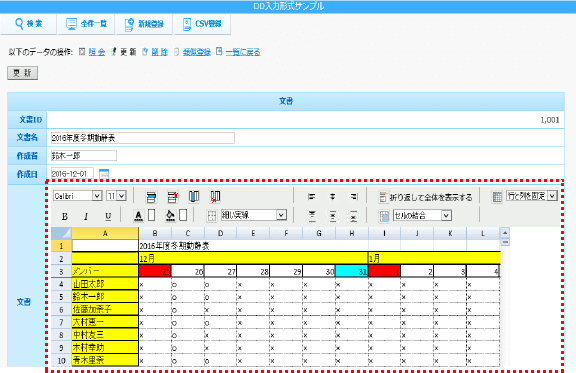Viewport: 576px width, 373px height.
Task: Select the 1月 merged cell
Action: tap(434, 259)
